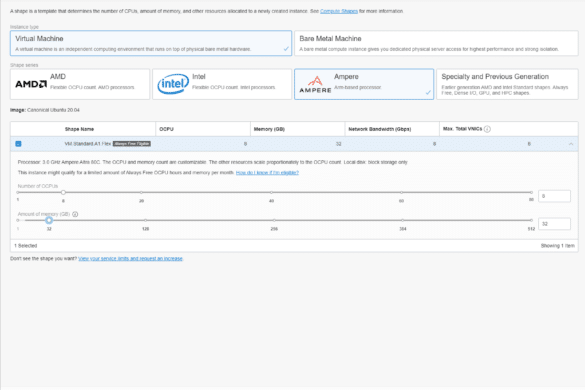Click the Always Free Eligible badge
585x390 pixels.
(x=132, y=144)
